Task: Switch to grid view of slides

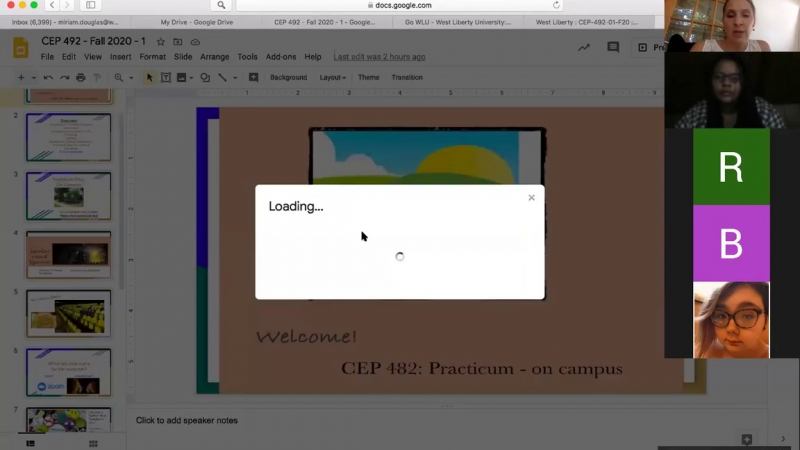Action: pyautogui.click(x=93, y=443)
